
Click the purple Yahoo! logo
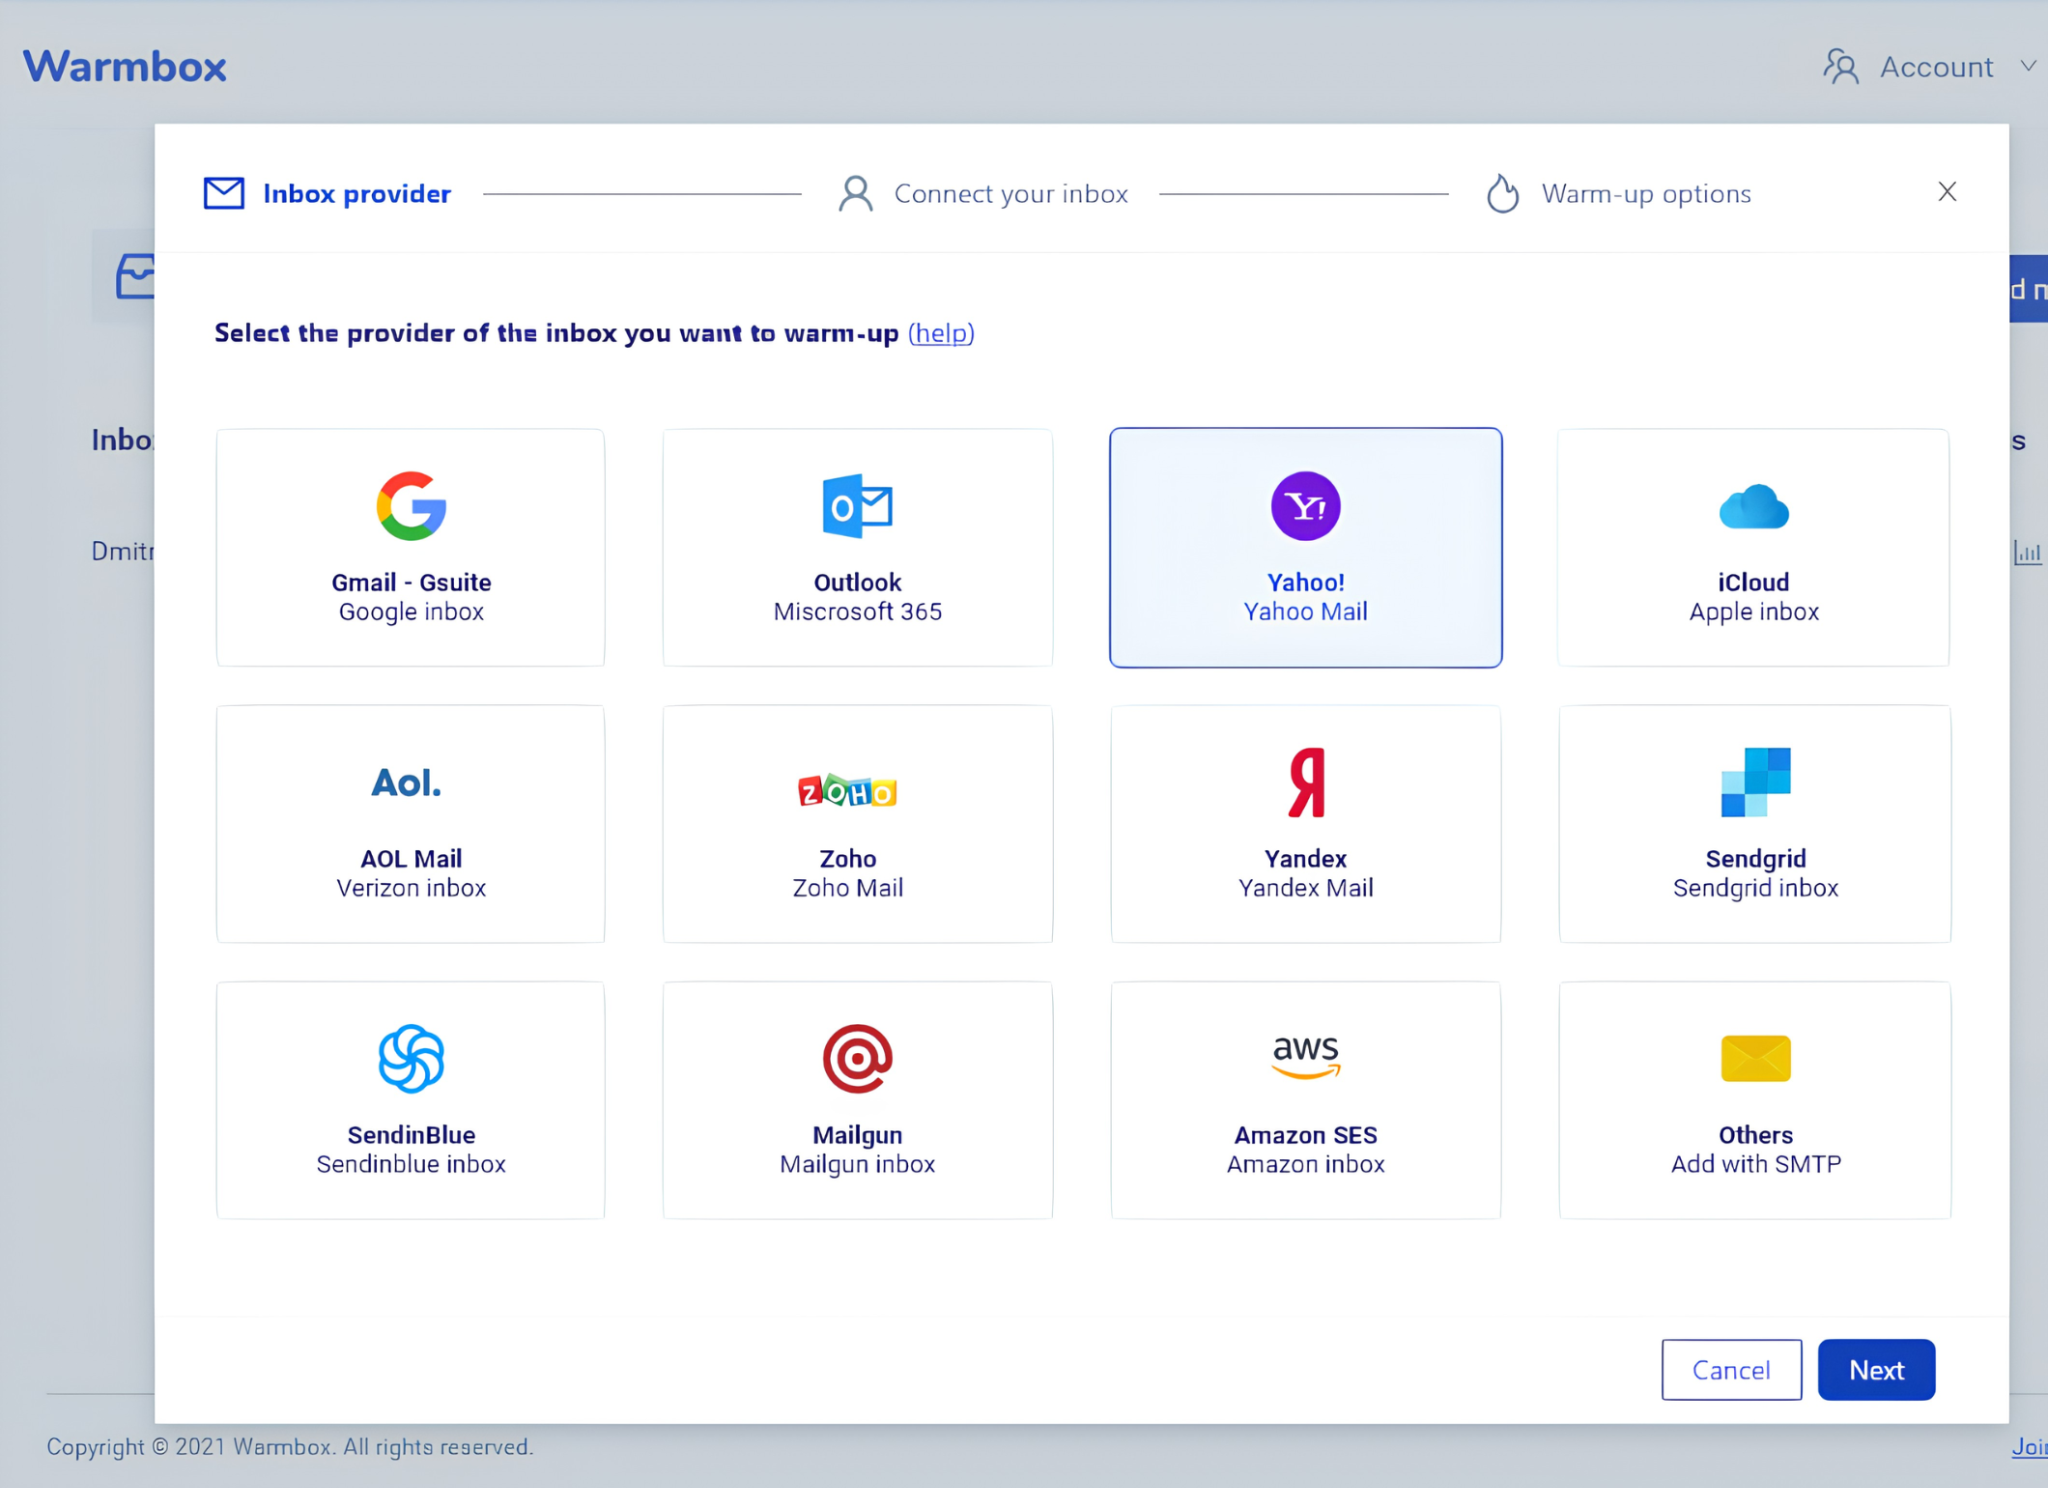1305,506
